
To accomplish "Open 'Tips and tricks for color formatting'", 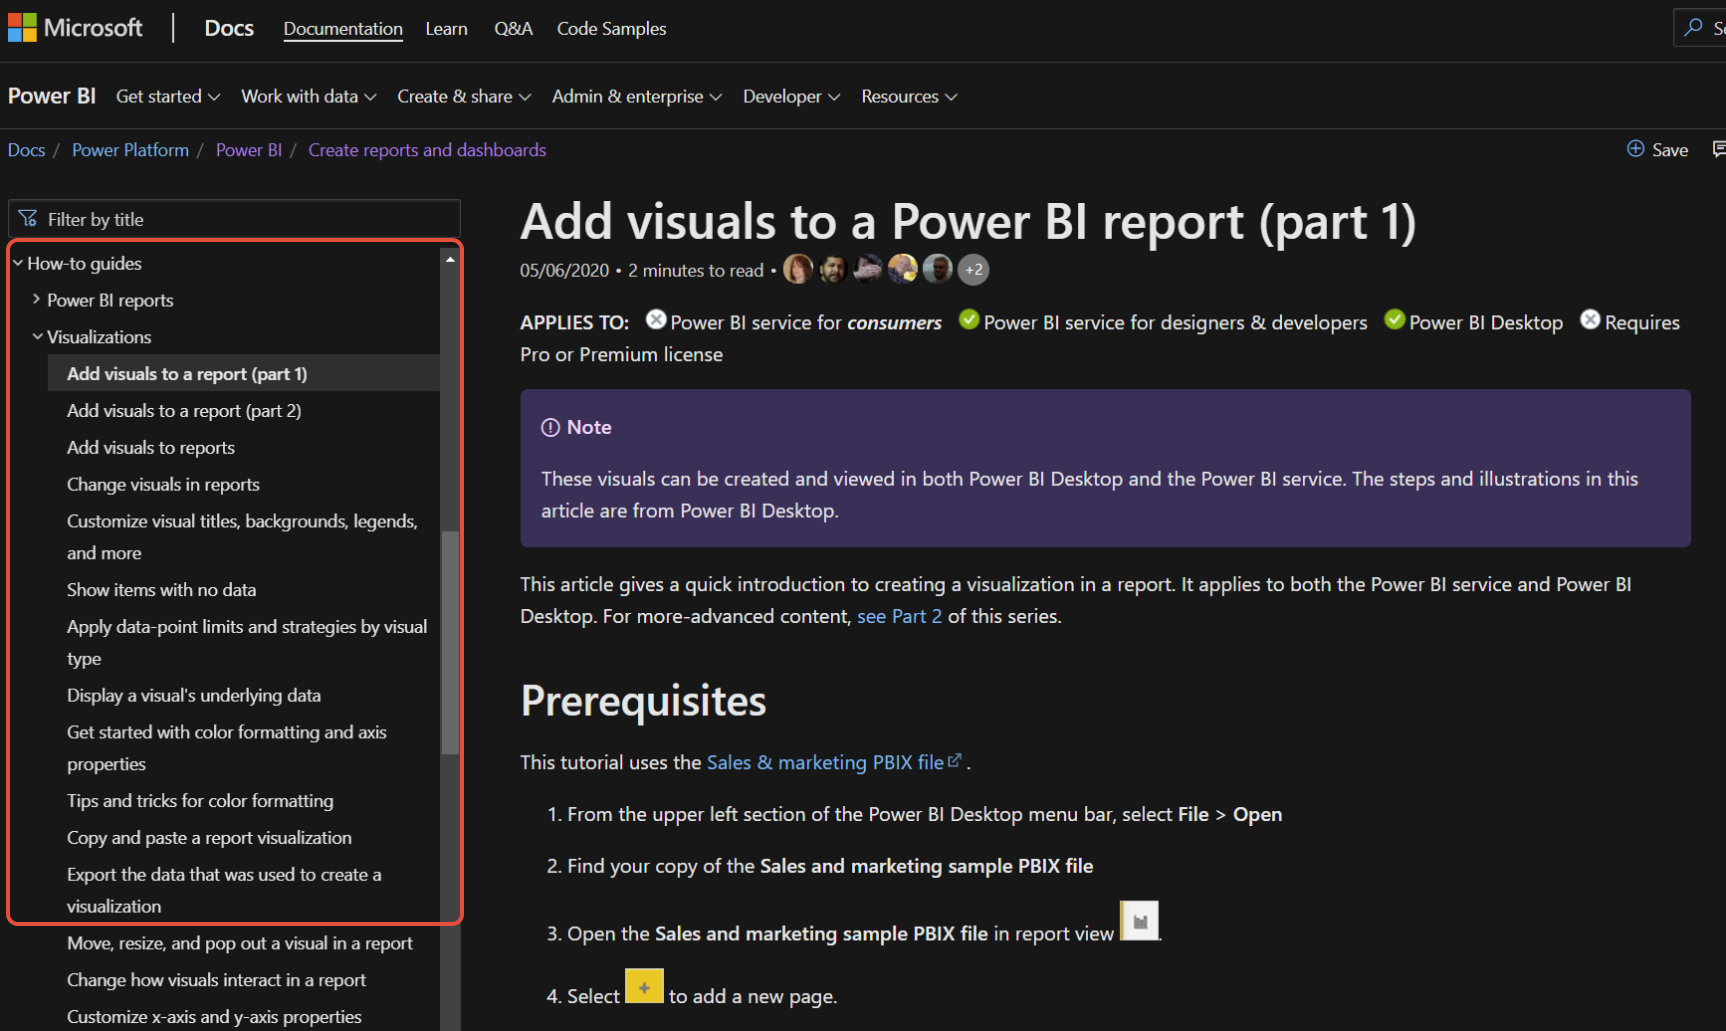I will [200, 801].
